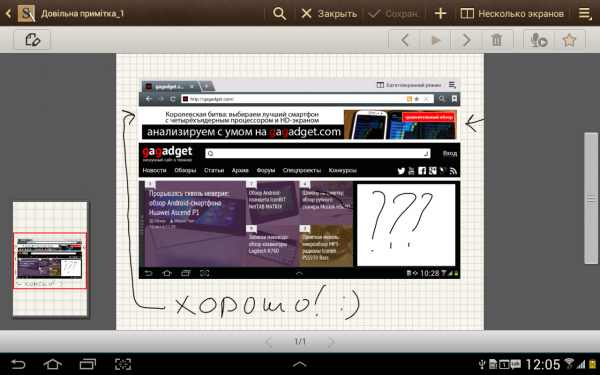This screenshot has height=375, width=600.
Task: Click Конкурсы in the gagadget menu
Action: (x=342, y=170)
